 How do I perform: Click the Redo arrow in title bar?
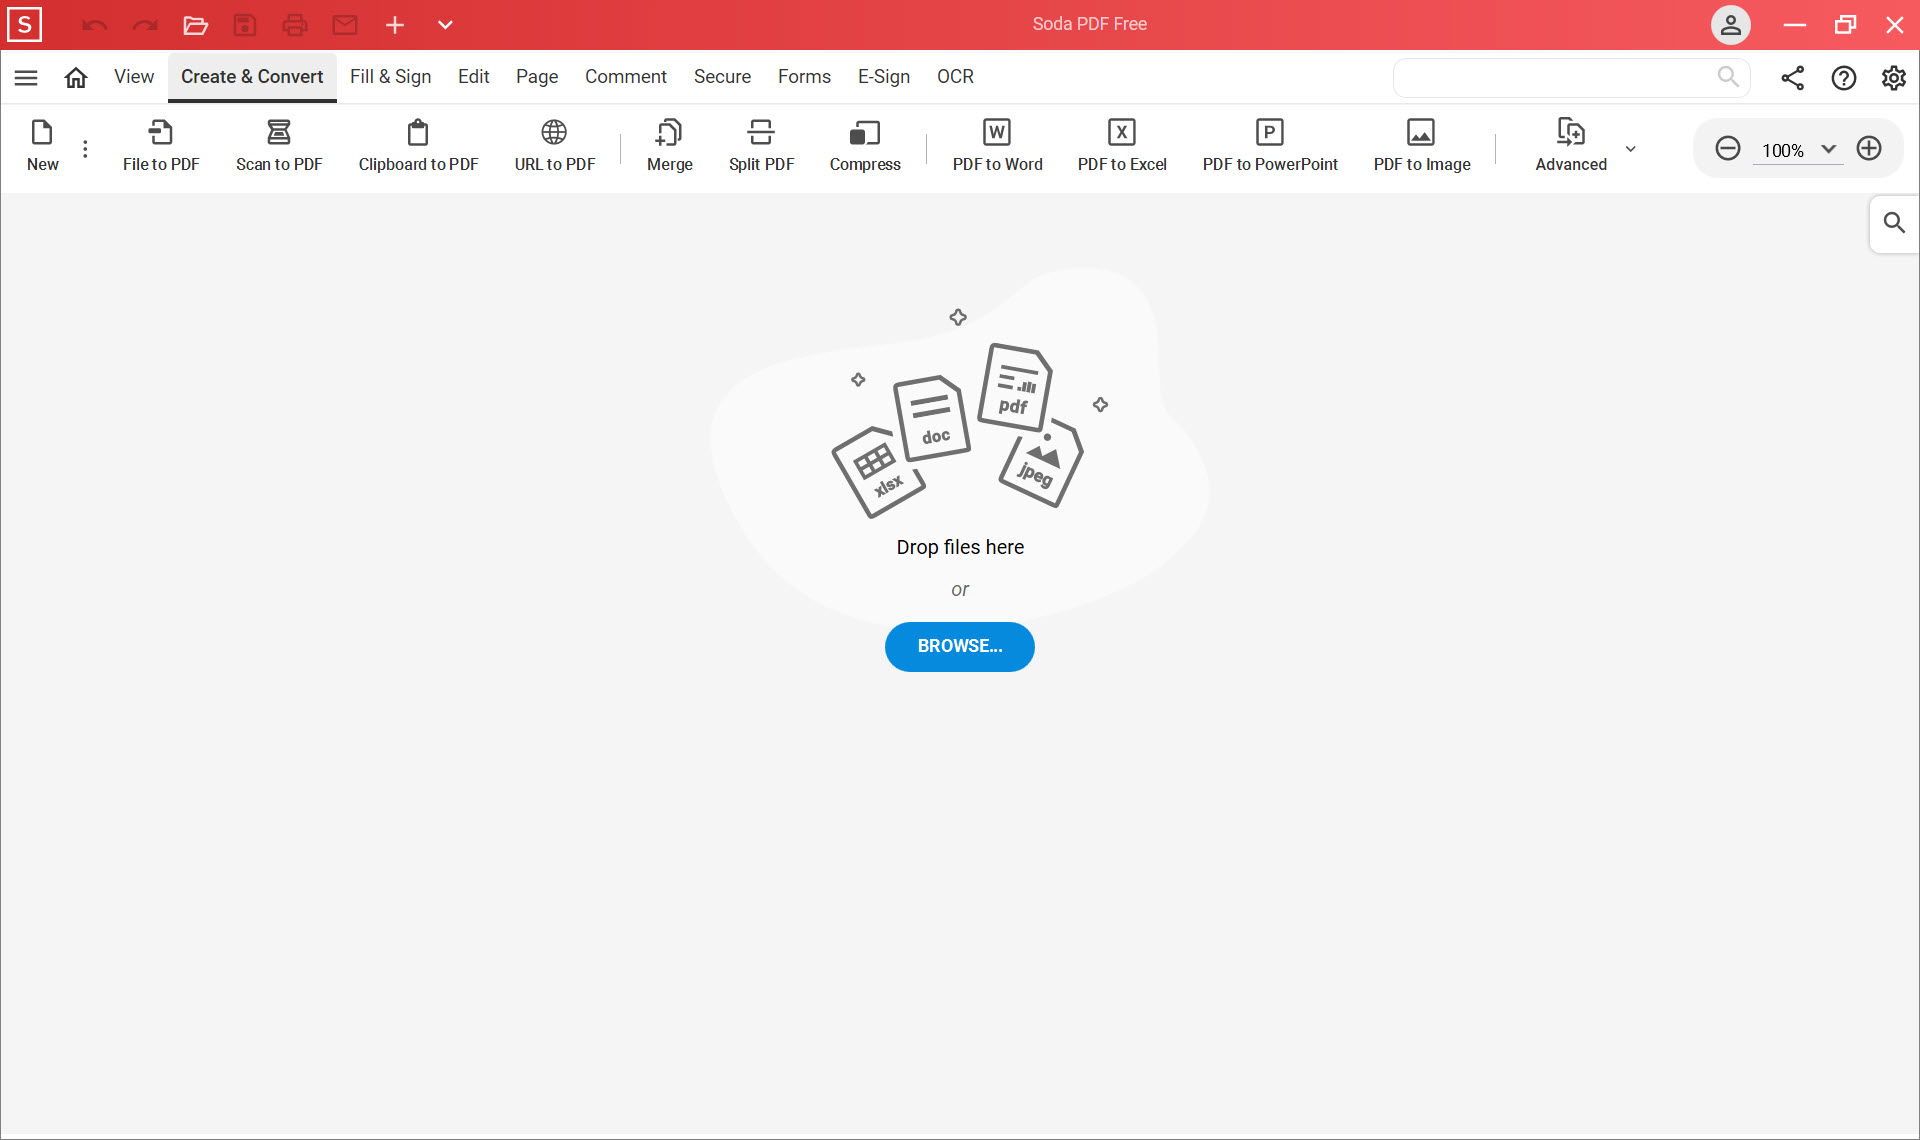coord(145,25)
